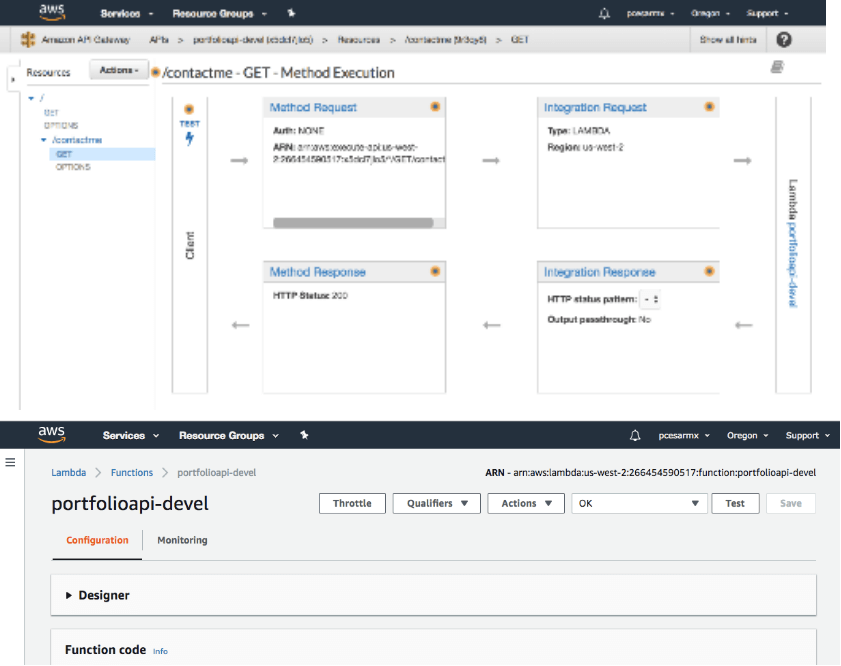This screenshot has height=666, width=841.
Task: Open portfolioapi-devel breadcrumb in API Gateway
Action: [253, 40]
